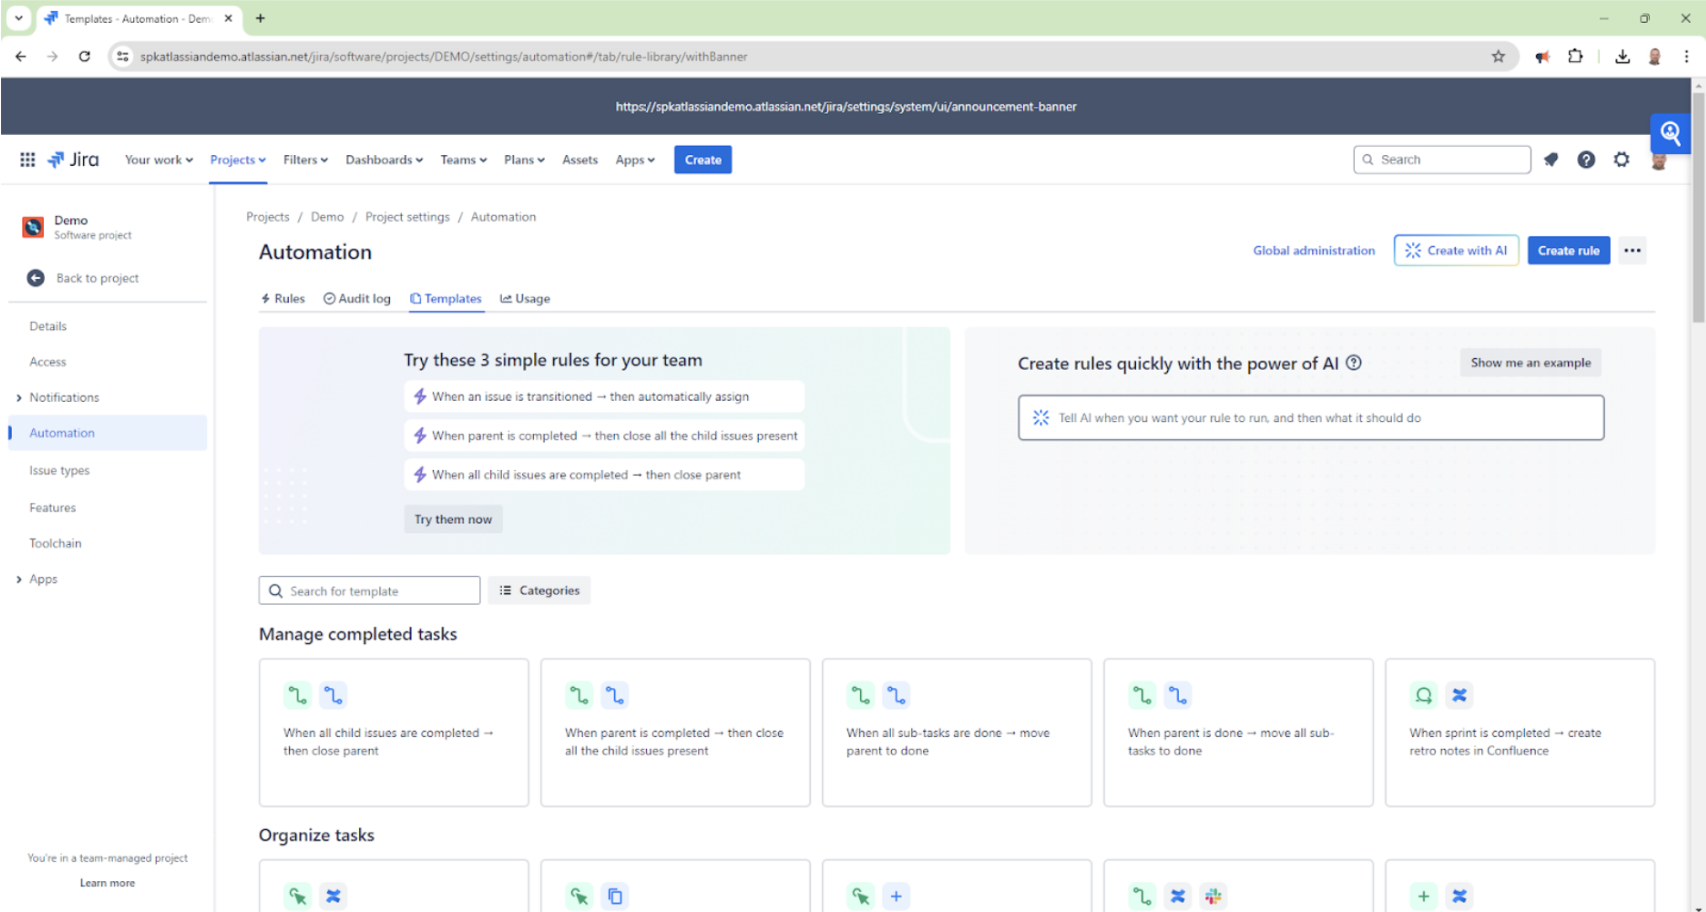Open Chrome three-dot menu
Screen dimensions: 1706x912
point(1686,57)
